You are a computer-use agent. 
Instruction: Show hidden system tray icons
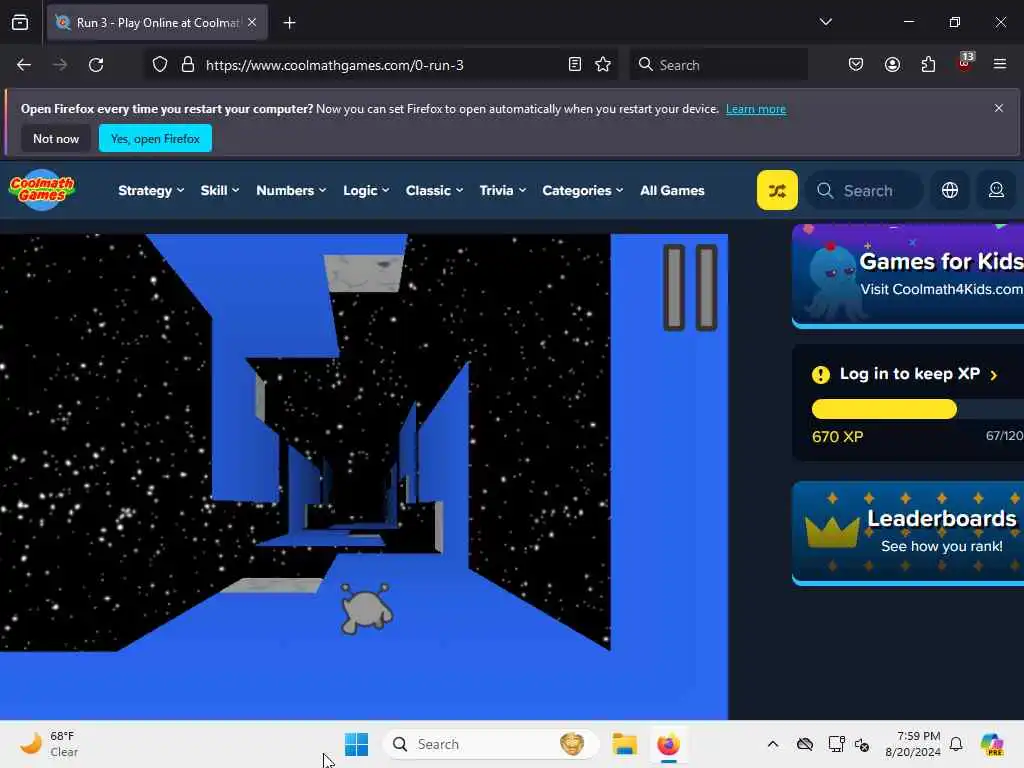pos(773,744)
